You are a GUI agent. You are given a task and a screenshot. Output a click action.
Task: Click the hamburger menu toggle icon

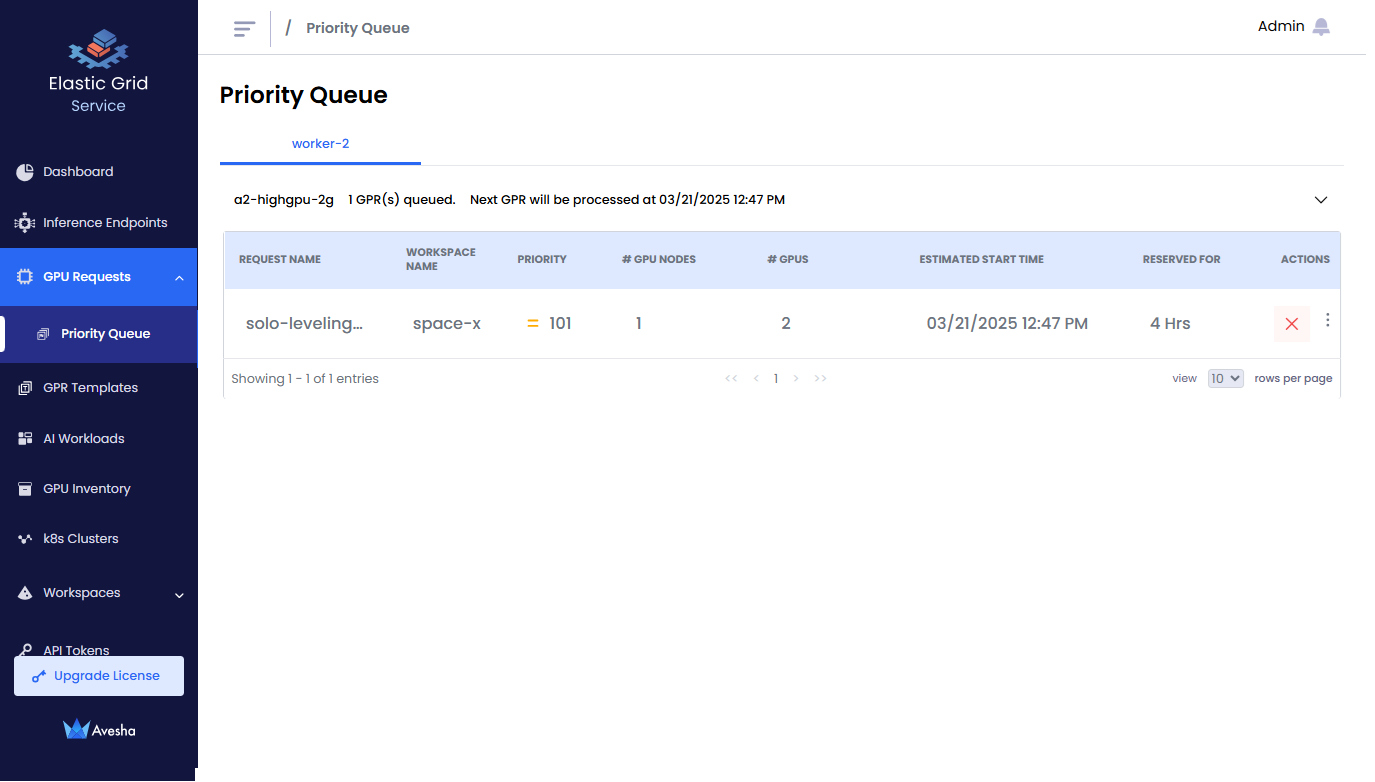click(244, 28)
